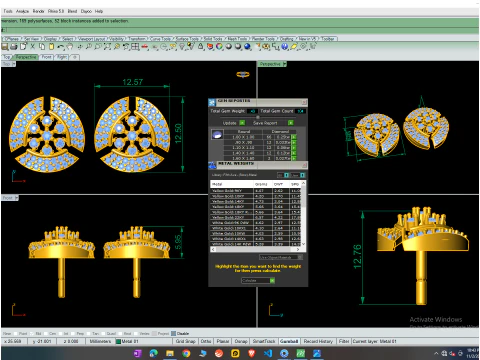This screenshot has width=480, height=360.
Task: Click the Render blue sphere icon
Action: point(247,47)
